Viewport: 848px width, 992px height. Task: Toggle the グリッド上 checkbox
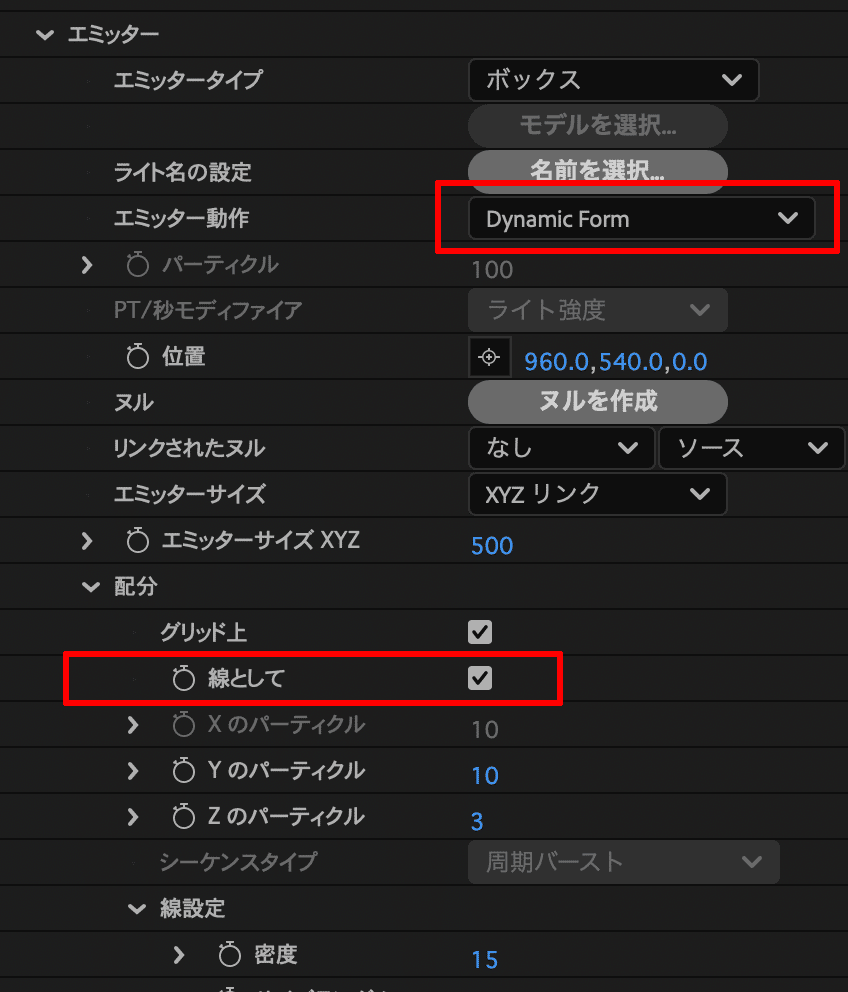point(479,632)
